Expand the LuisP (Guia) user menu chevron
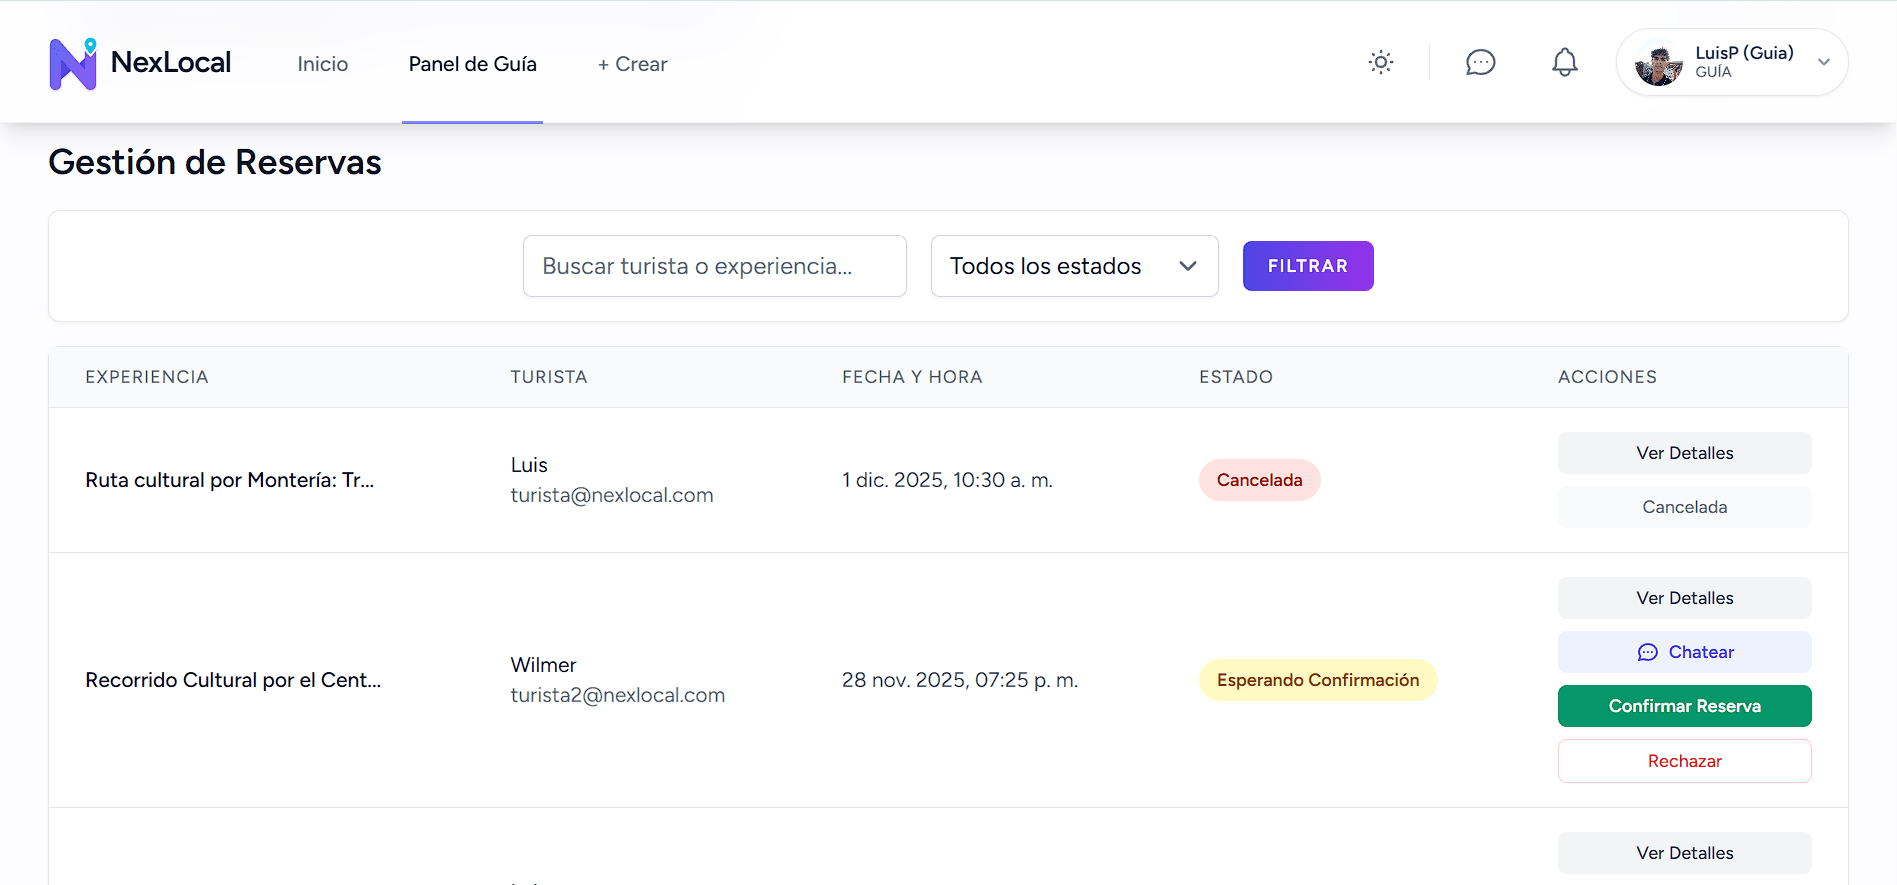This screenshot has width=1897, height=885. [1824, 62]
